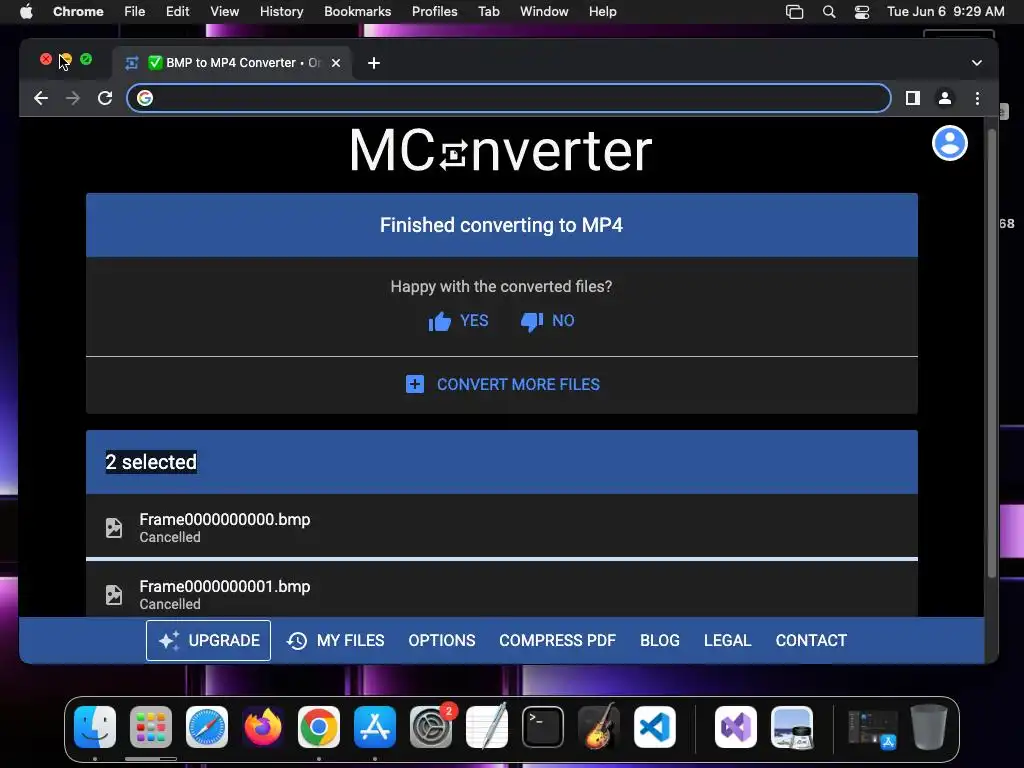Click the 'Finished converting to MP4' banner

(x=502, y=225)
